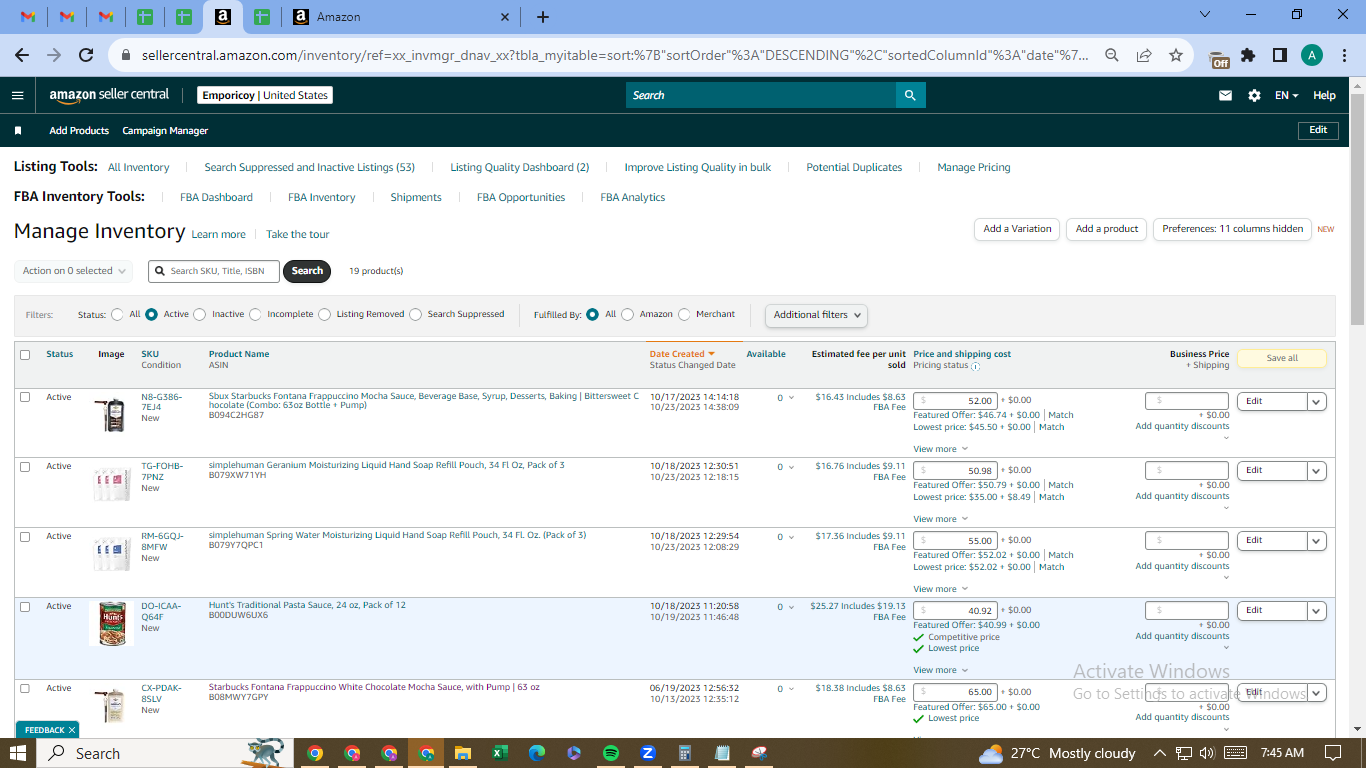1366x768 pixels.
Task: Check the Hunt's Traditional Pasta Sauce row
Action: click(x=25, y=606)
